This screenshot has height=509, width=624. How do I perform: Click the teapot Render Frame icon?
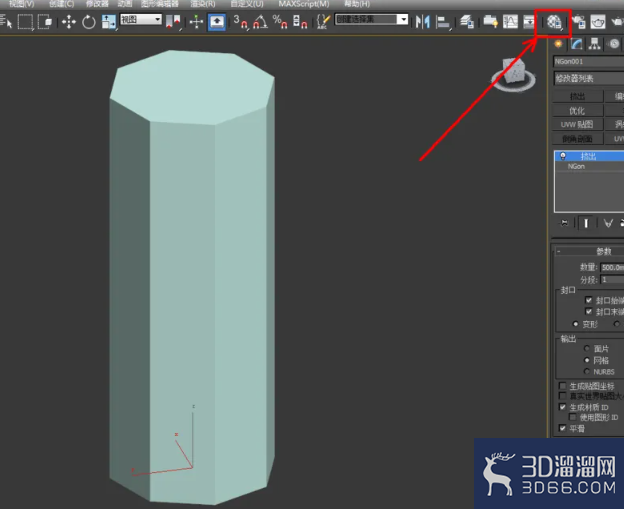click(x=597, y=21)
